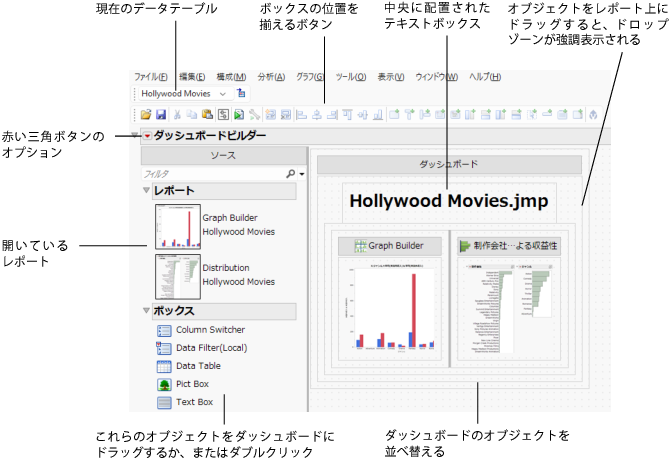
Task: Click the align top edges icon
Action: (x=347, y=114)
